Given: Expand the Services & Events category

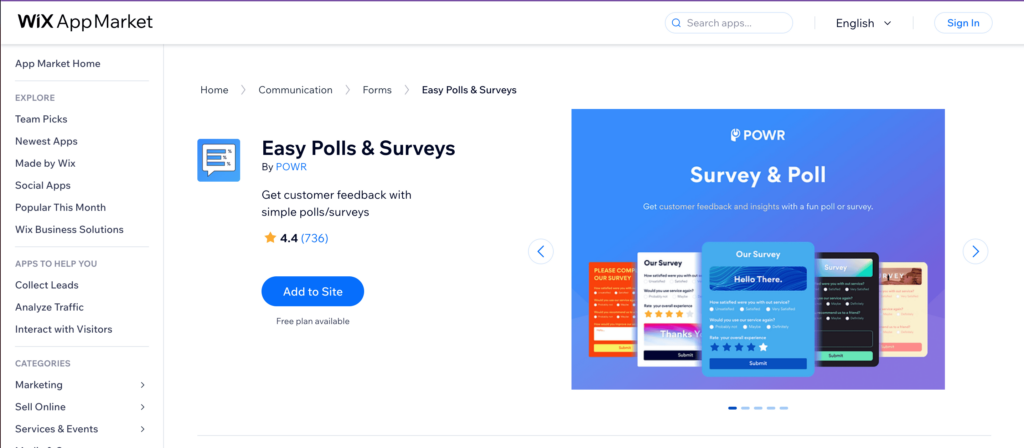Looking at the screenshot, I should pos(81,429).
